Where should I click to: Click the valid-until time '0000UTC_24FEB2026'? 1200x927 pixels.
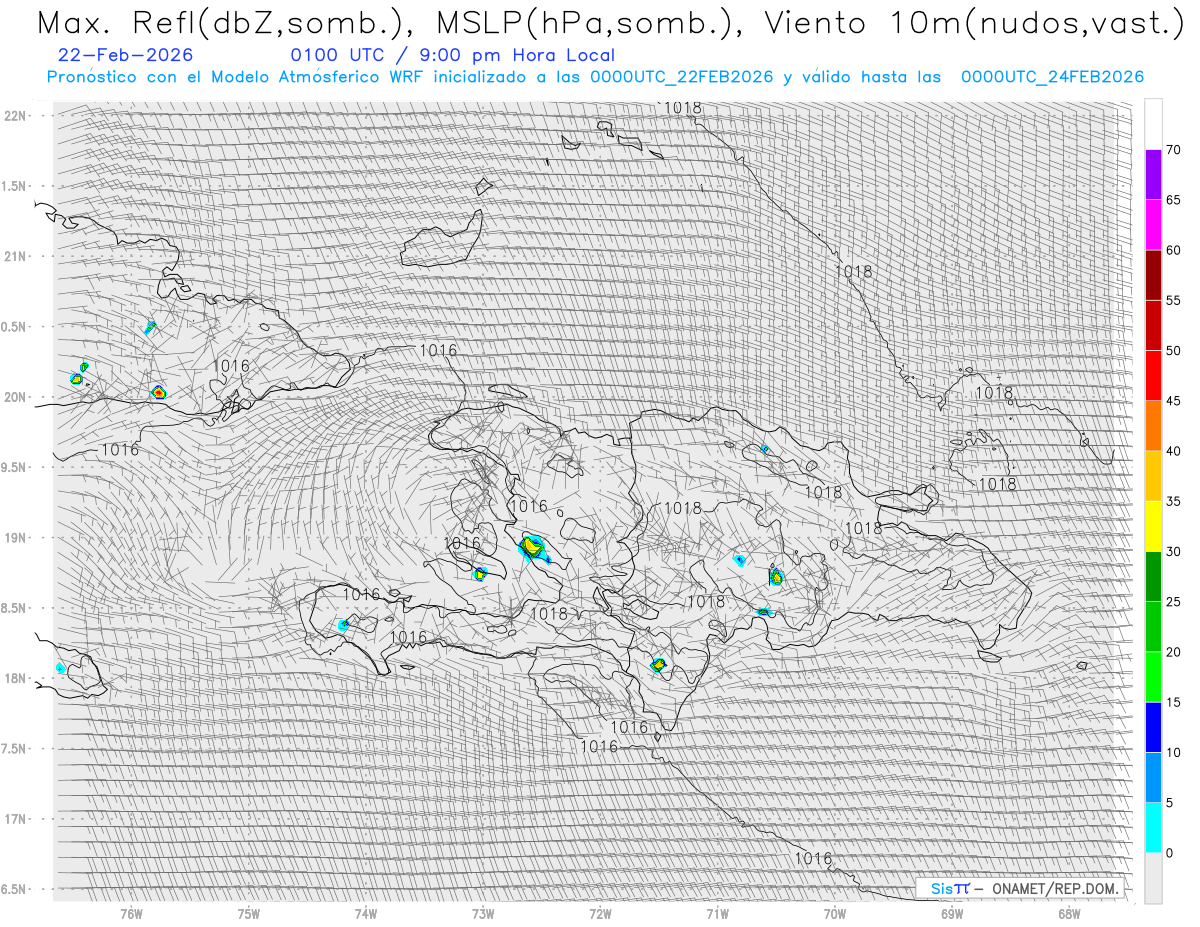1053,77
